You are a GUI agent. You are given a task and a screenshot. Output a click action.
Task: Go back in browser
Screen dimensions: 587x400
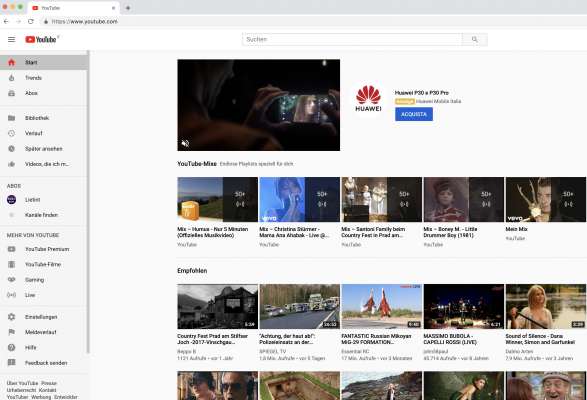tap(6, 21)
